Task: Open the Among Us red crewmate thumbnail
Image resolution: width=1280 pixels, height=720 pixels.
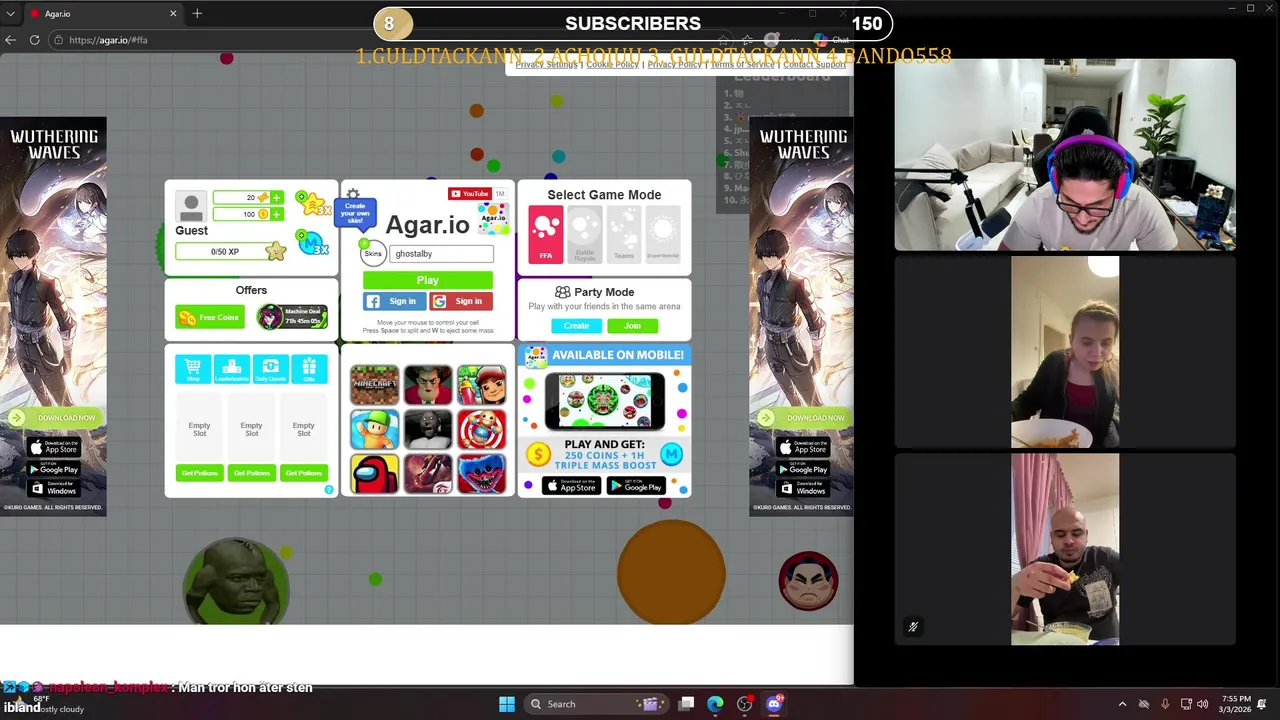Action: pyautogui.click(x=374, y=474)
